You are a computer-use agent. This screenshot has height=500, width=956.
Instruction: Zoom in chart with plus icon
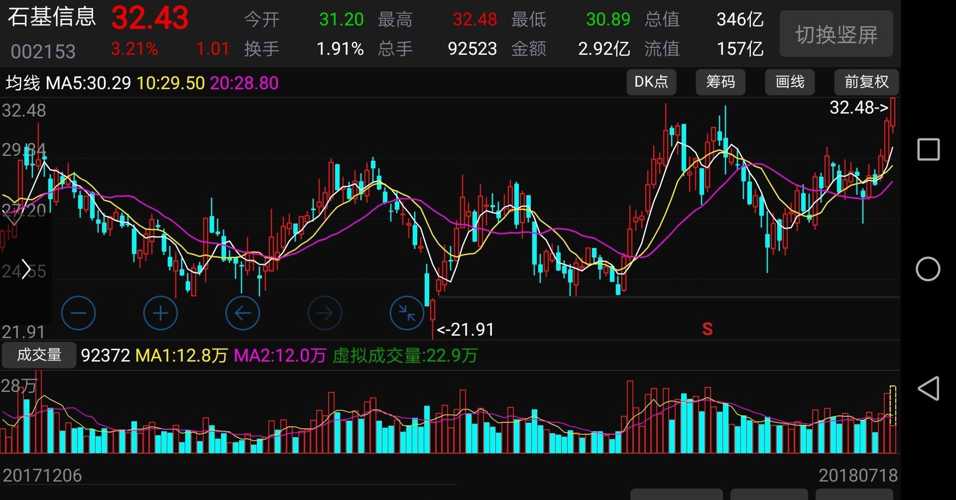pos(160,313)
